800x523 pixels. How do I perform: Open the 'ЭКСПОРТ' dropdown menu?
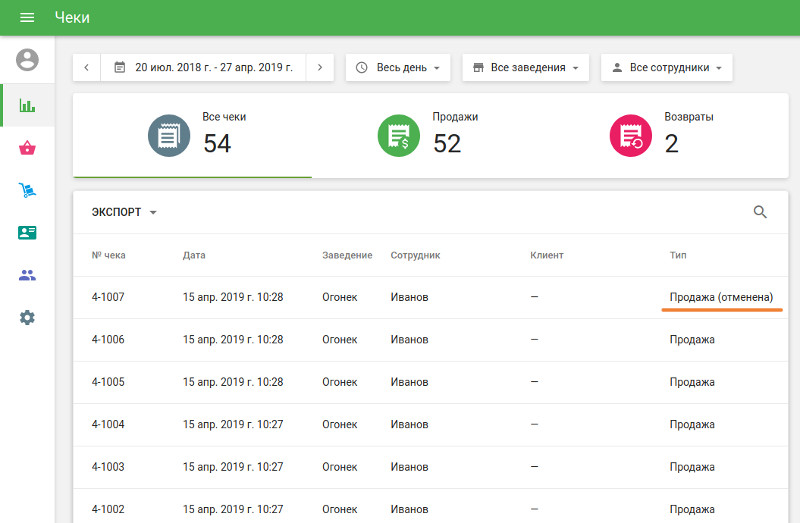[124, 213]
